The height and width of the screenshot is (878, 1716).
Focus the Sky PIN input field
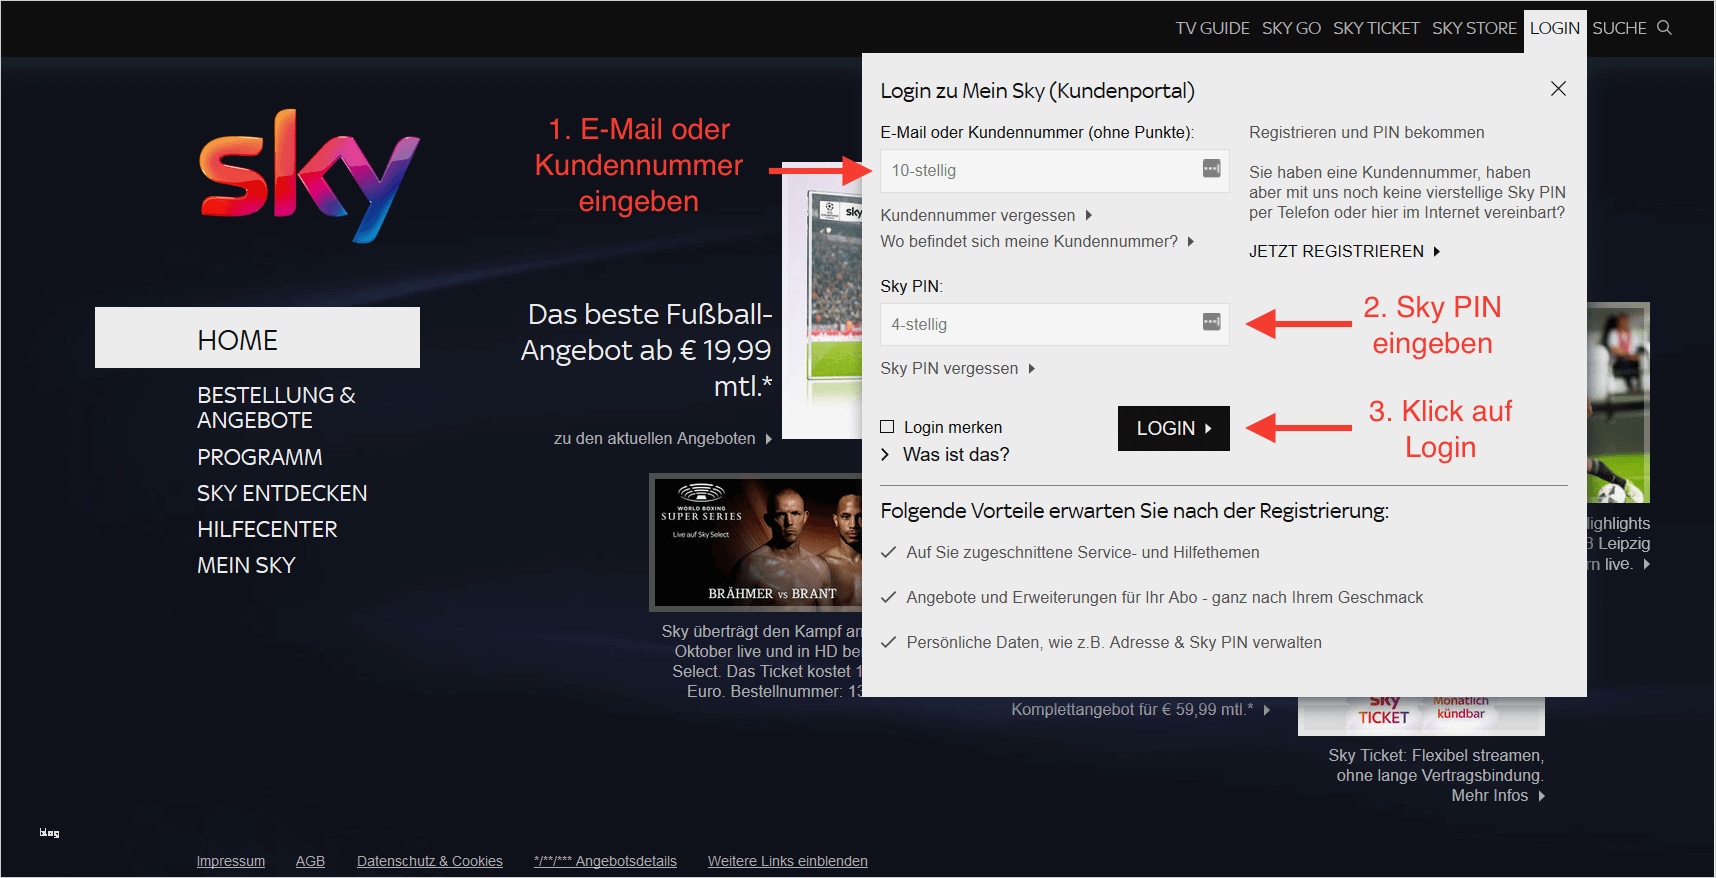pos(1054,324)
